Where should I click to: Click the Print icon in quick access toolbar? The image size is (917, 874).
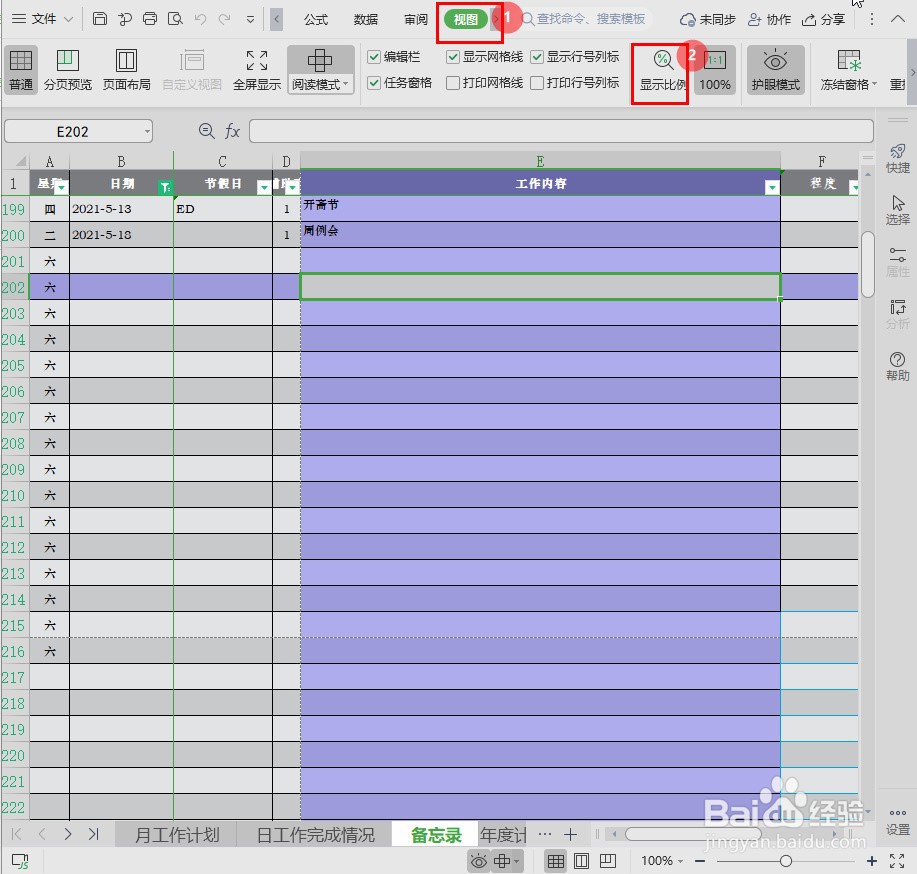pos(150,19)
